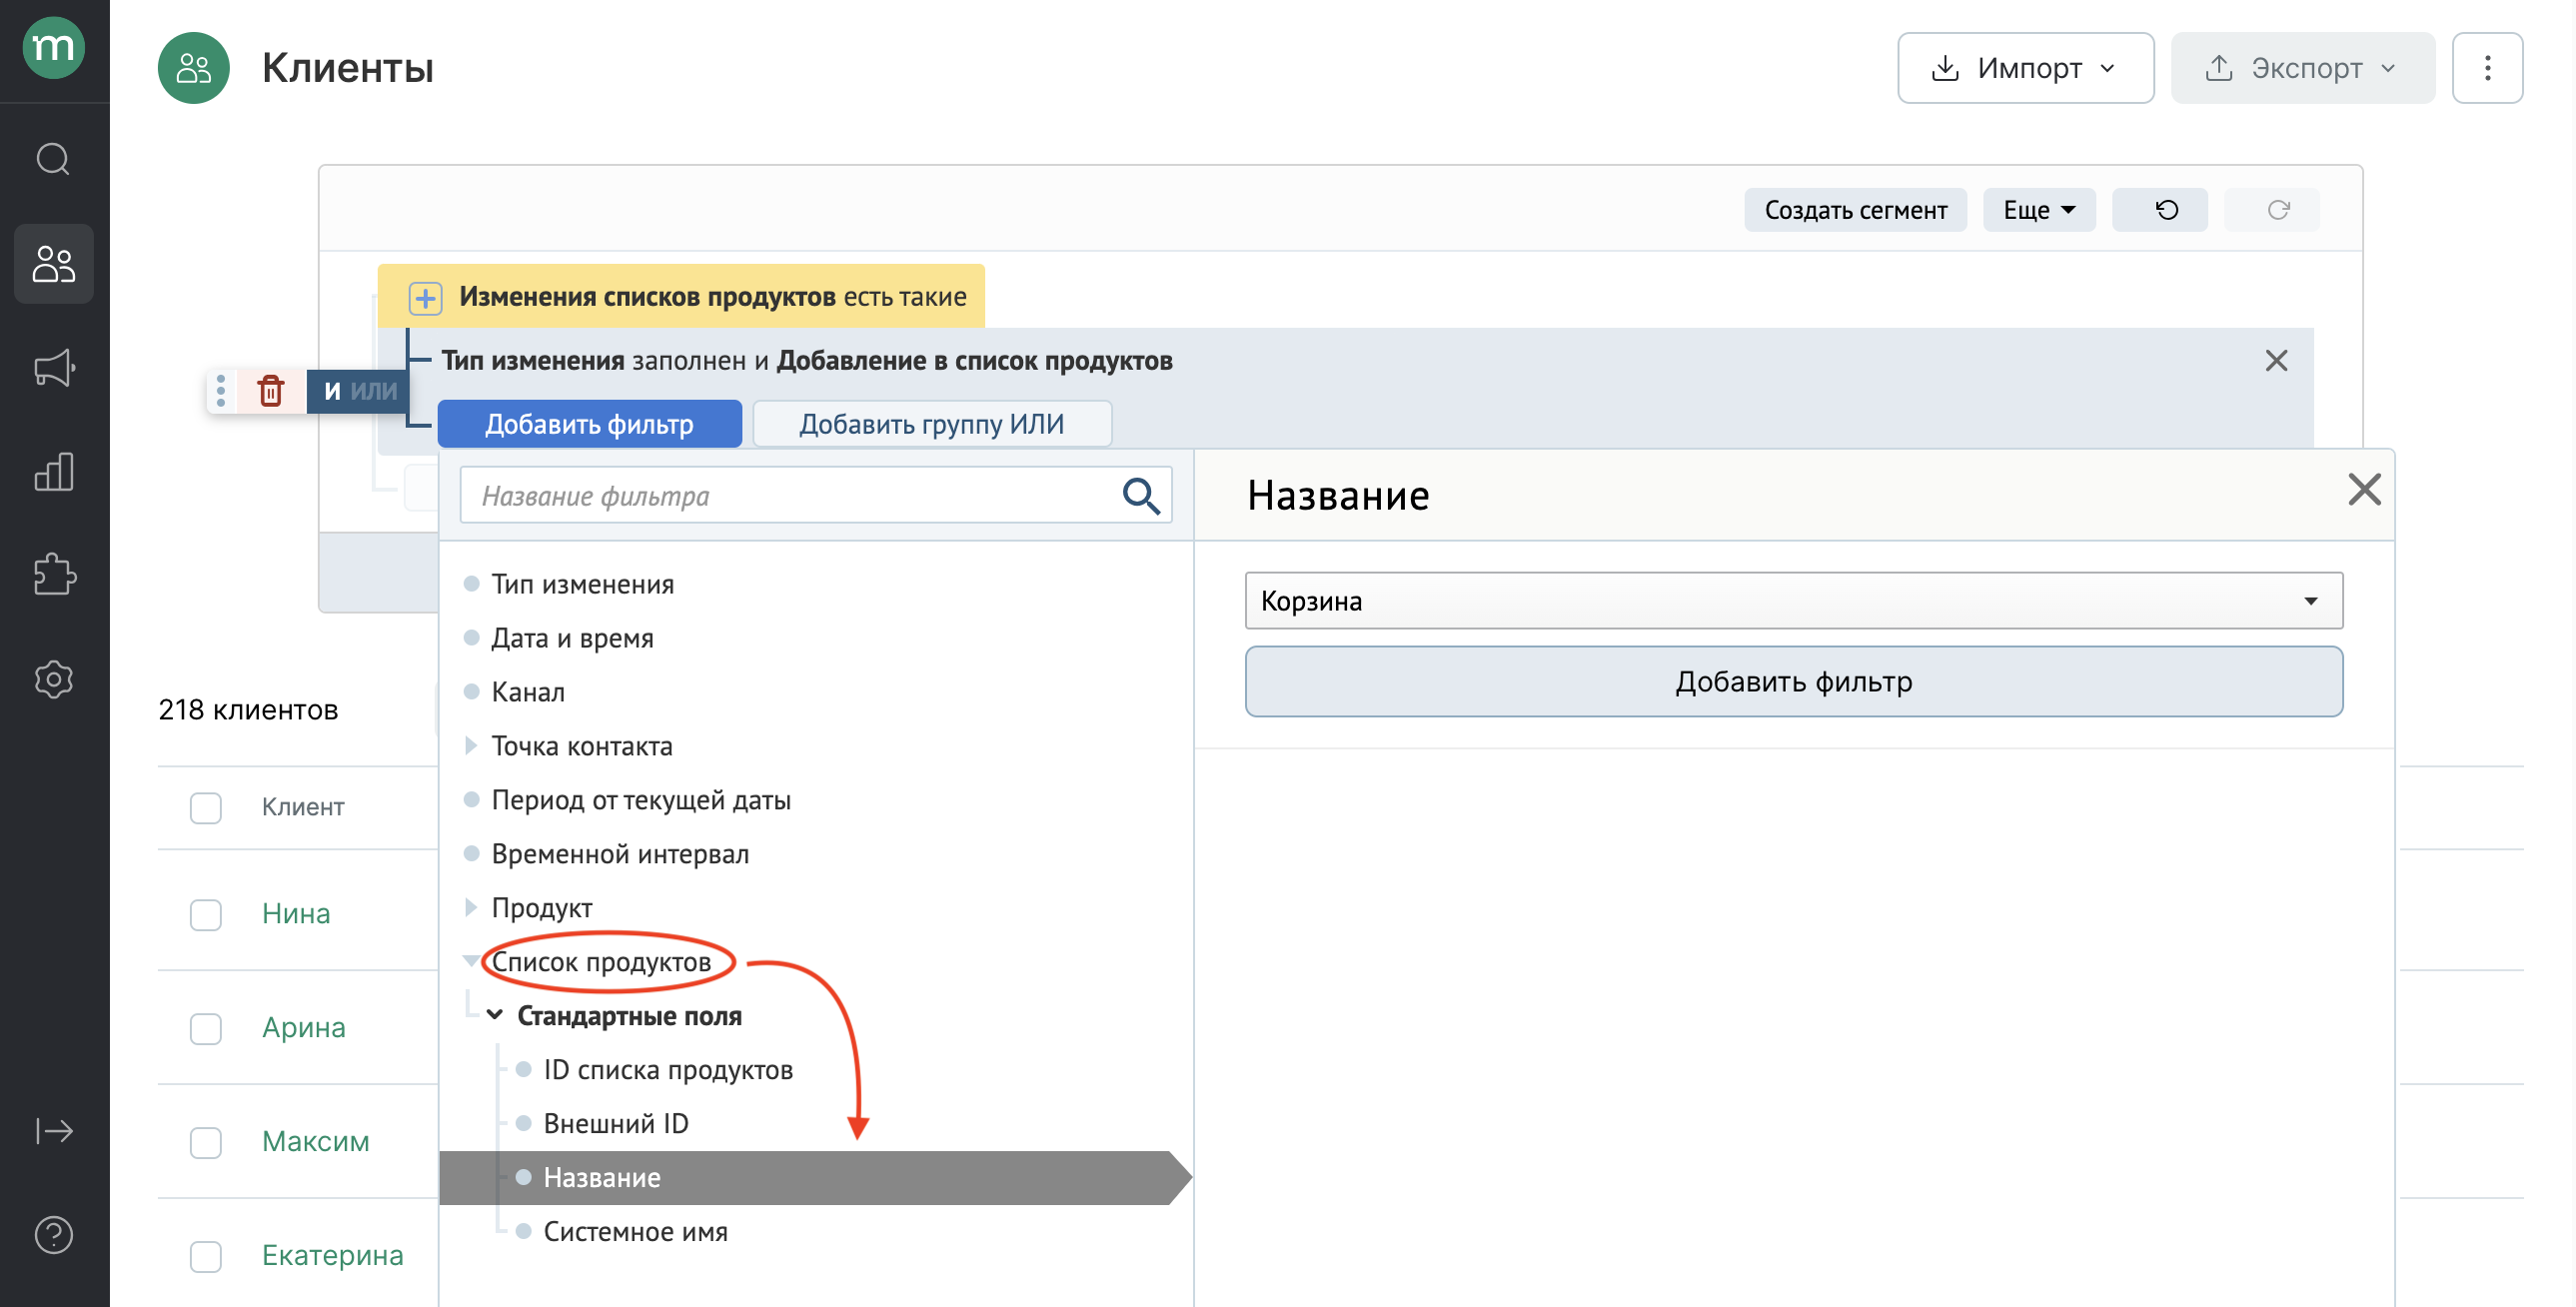Expand the sidebar with the arrow icon
The image size is (2576, 1307).
(x=54, y=1131)
